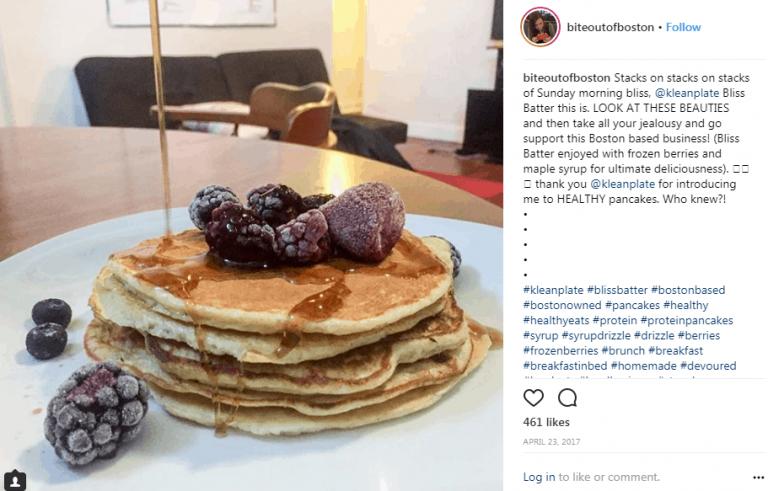This screenshot has width=768, height=491.
Task: Open the biteoutofboston username in header
Action: (x=610, y=27)
